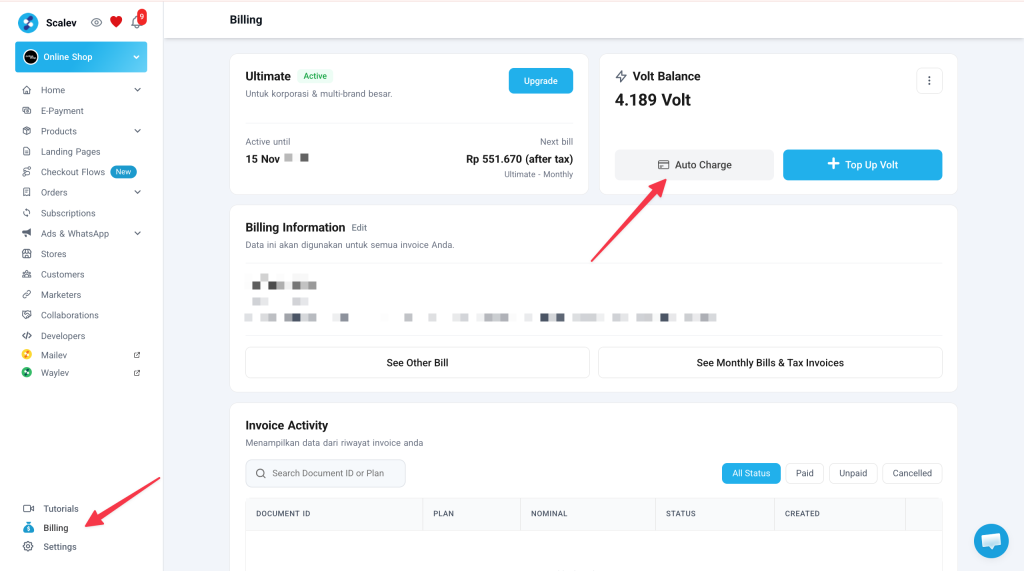Click the 4.189 Volt balance value
The height and width of the screenshot is (571, 1024).
[652, 100]
